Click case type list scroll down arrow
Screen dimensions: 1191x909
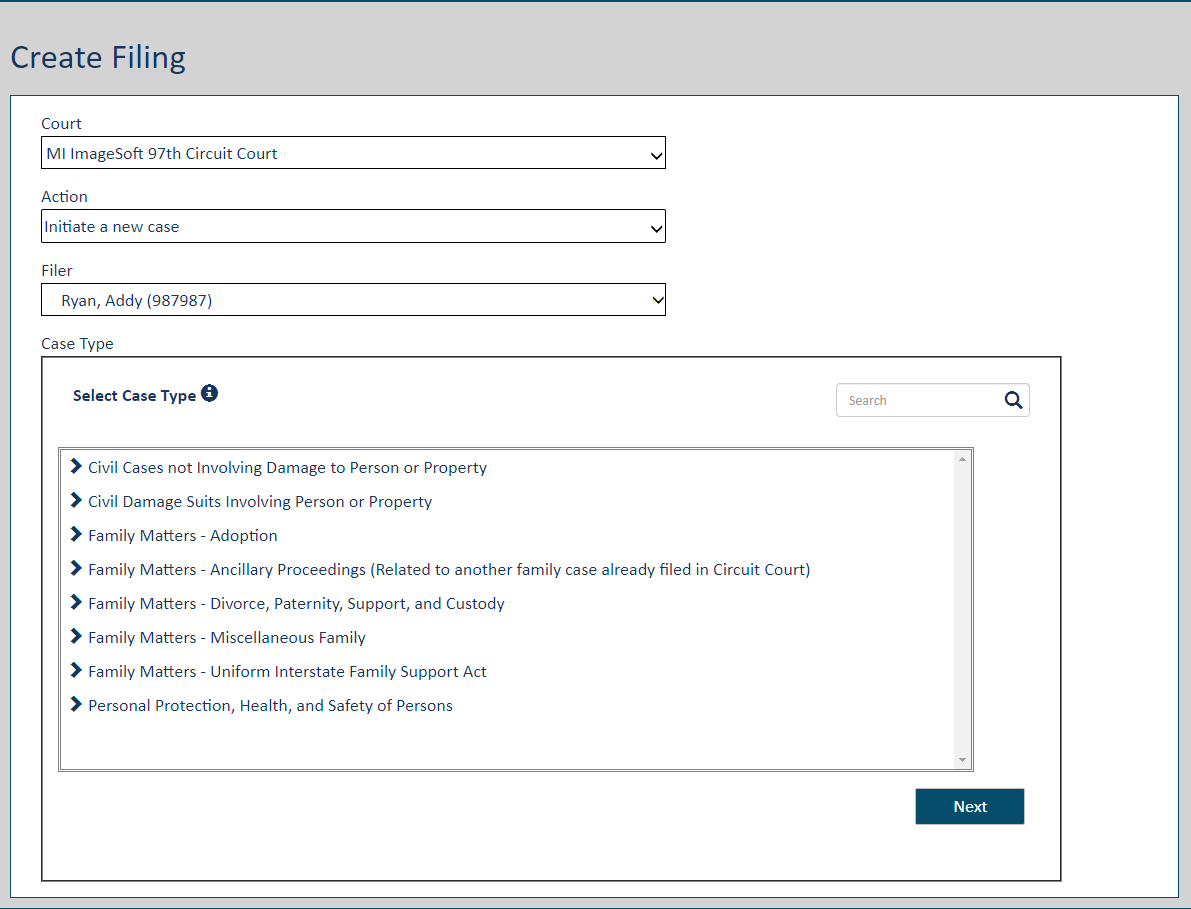[x=962, y=760]
